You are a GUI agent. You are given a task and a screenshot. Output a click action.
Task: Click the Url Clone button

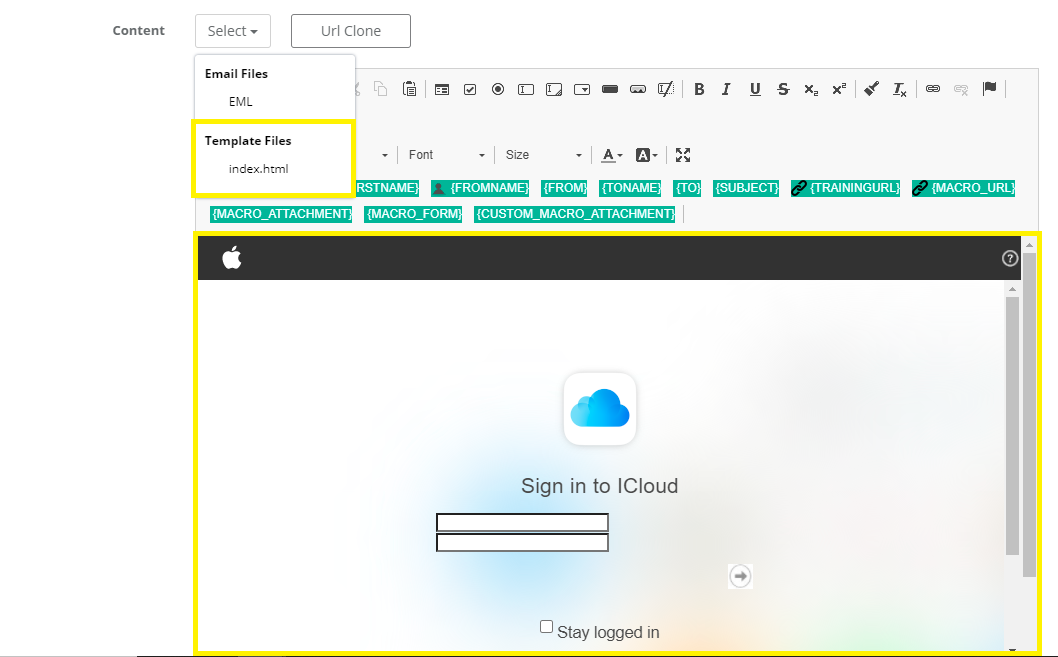tap(351, 31)
